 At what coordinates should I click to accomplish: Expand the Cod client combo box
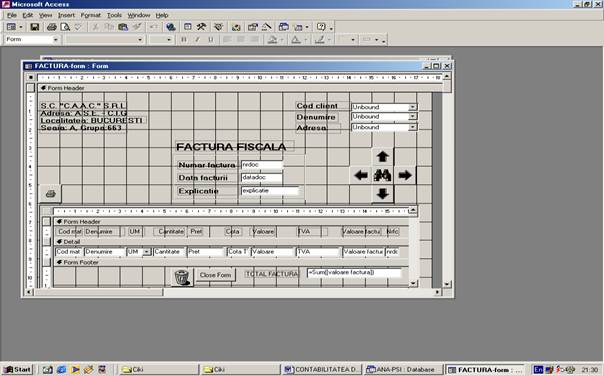413,107
